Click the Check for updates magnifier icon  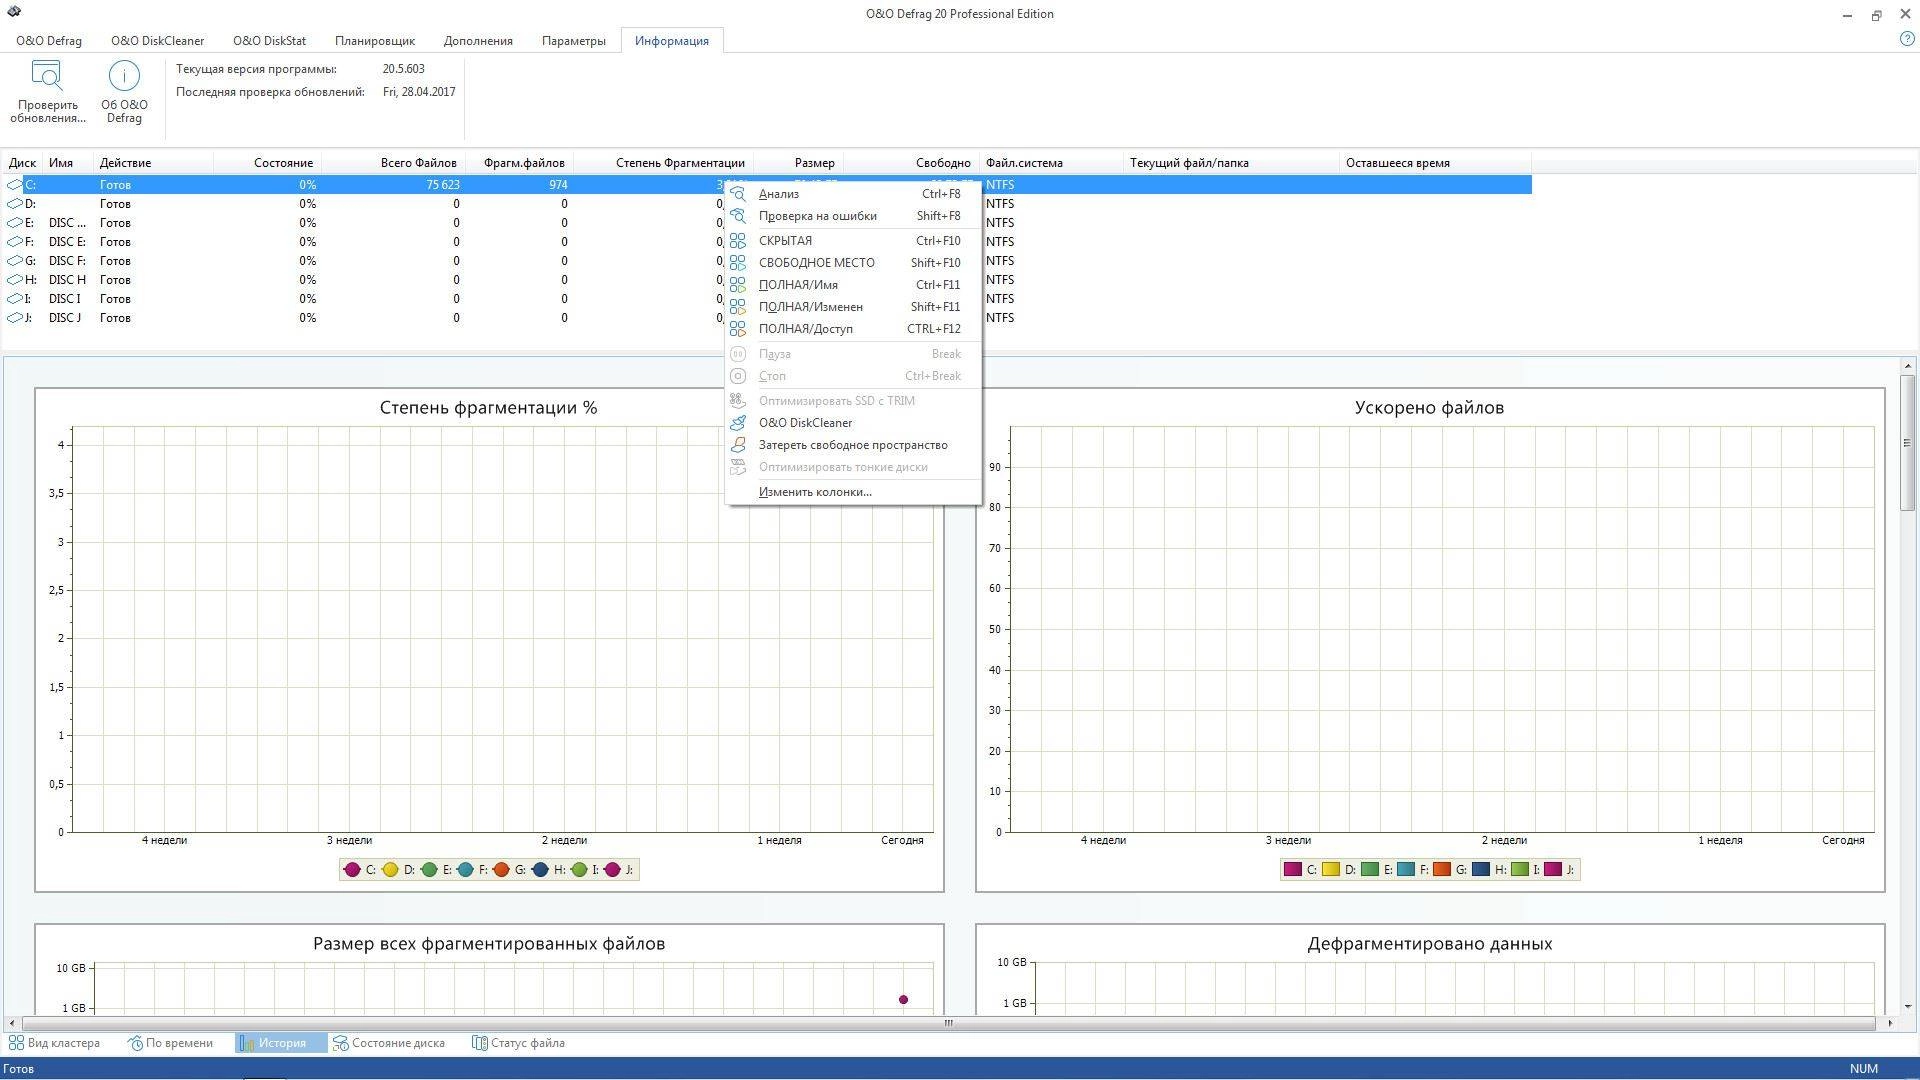click(x=47, y=76)
